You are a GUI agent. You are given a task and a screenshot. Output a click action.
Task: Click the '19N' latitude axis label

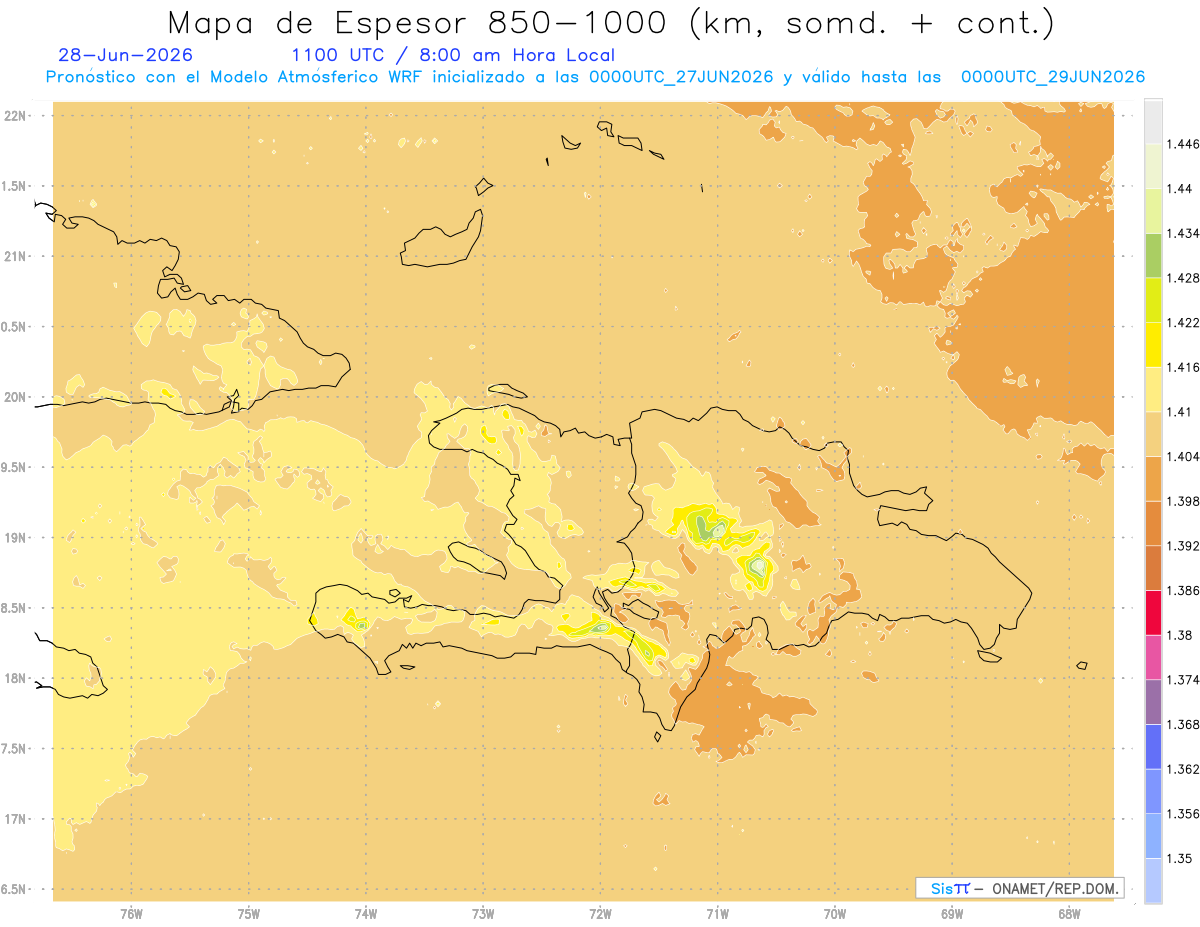(15, 538)
